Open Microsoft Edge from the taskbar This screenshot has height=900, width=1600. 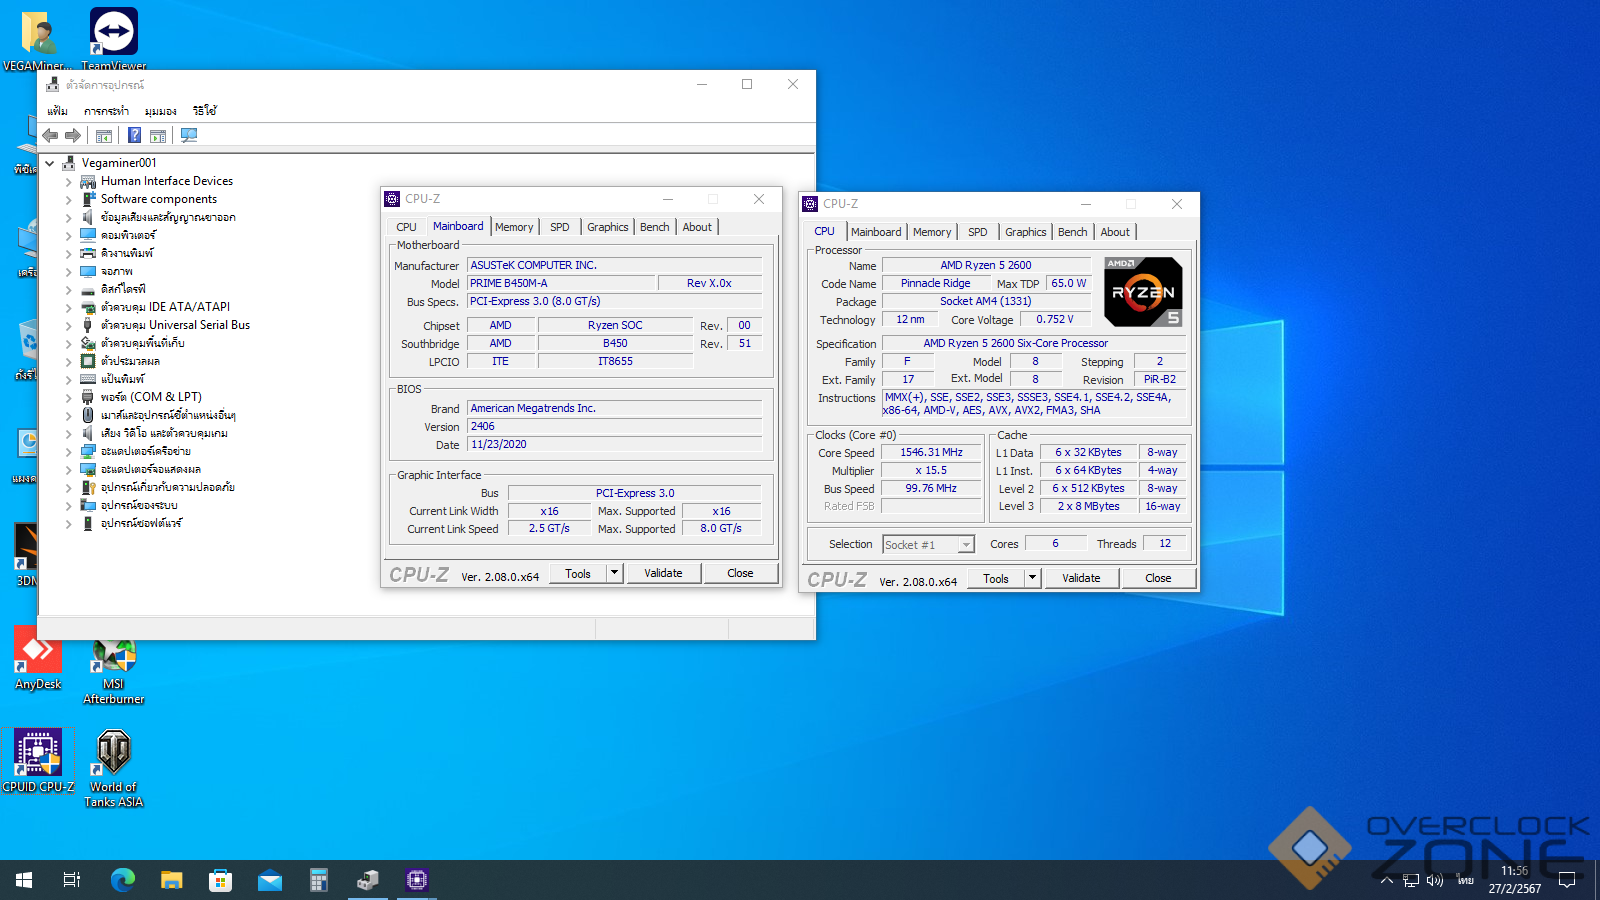(123, 880)
